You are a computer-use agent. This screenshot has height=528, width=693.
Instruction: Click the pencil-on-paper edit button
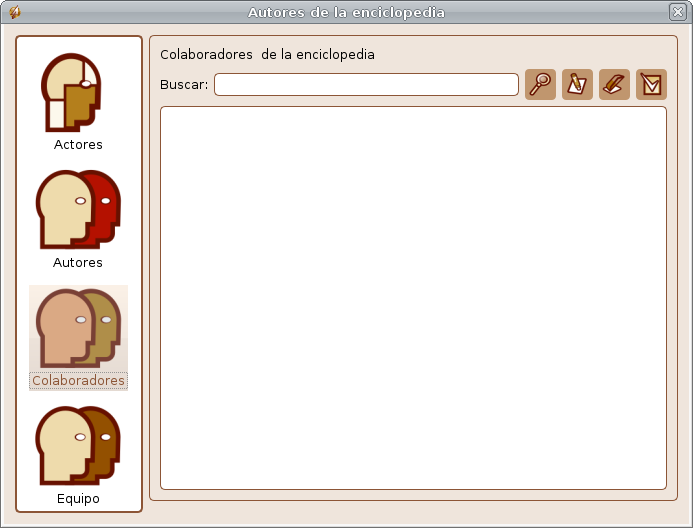click(577, 84)
